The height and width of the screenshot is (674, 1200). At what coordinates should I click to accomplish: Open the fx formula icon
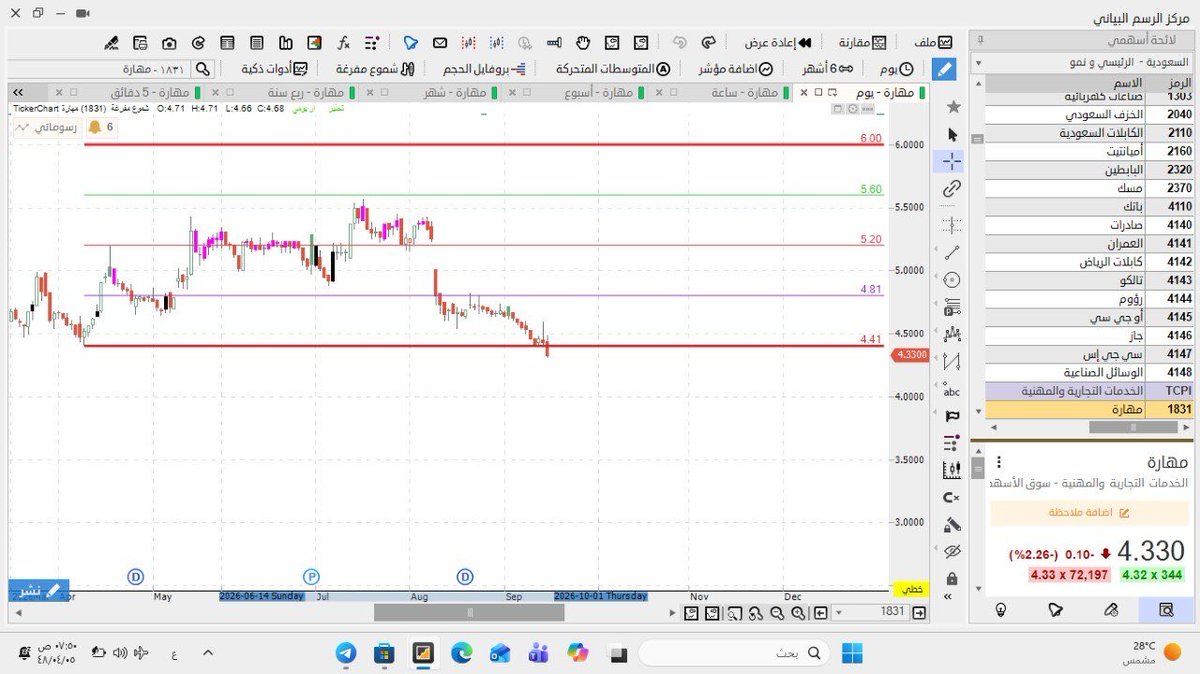[343, 43]
